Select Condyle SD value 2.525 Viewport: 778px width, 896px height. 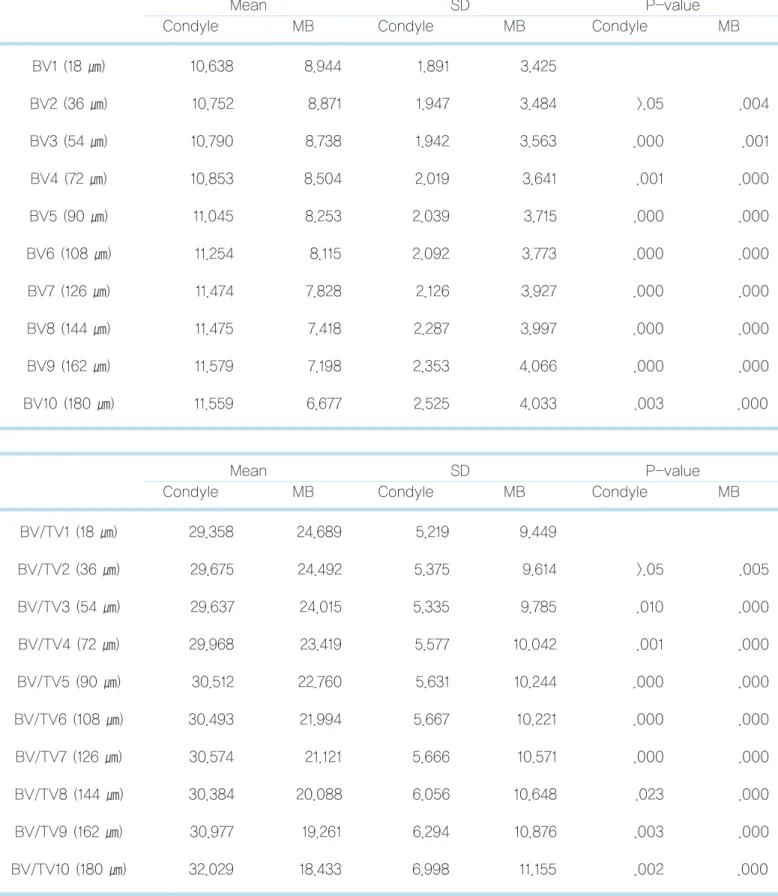[431, 404]
